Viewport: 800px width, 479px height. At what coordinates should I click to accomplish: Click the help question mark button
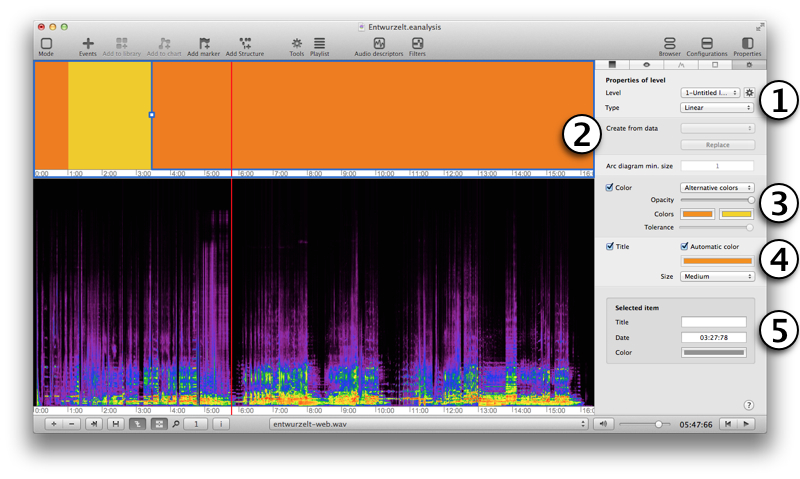pos(748,405)
